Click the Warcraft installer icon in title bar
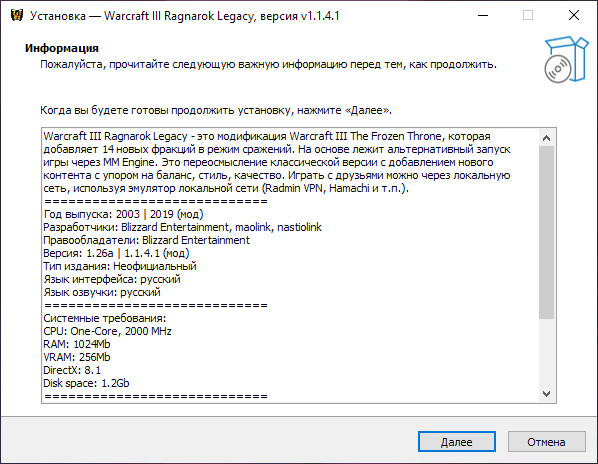 click(x=17, y=16)
